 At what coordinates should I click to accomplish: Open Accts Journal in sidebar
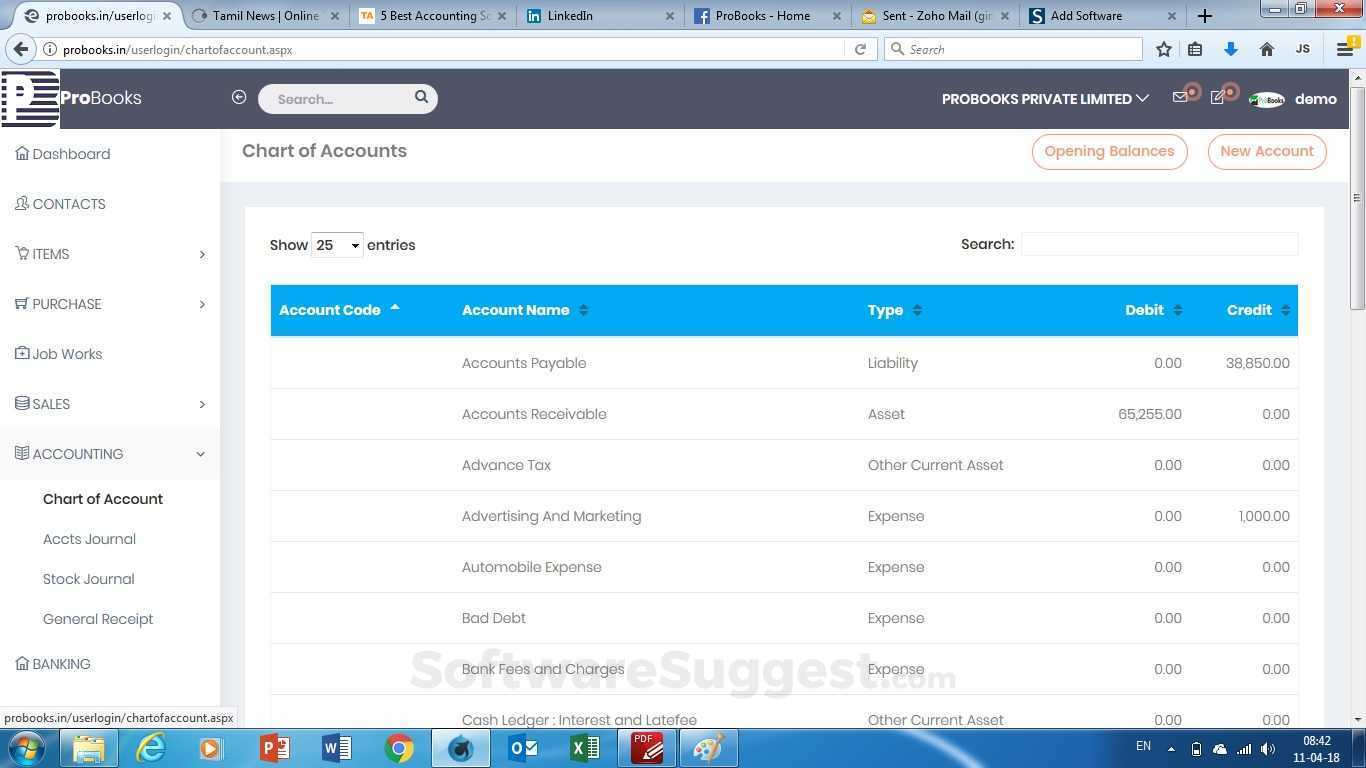point(89,539)
